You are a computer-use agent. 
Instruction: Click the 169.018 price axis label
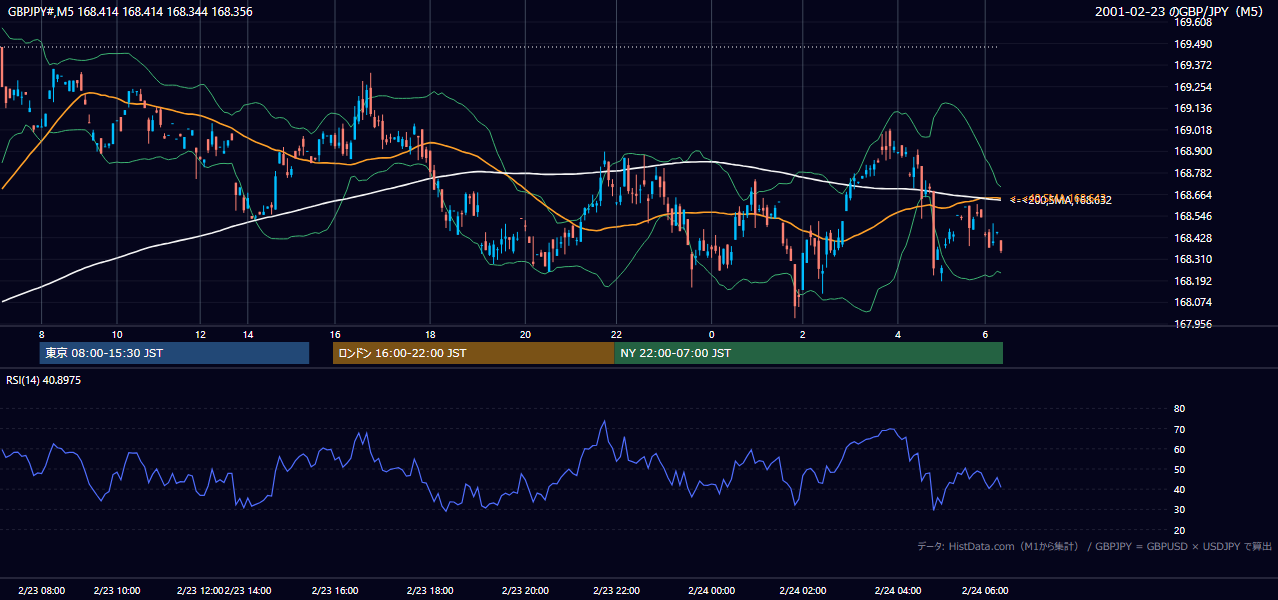[1192, 130]
